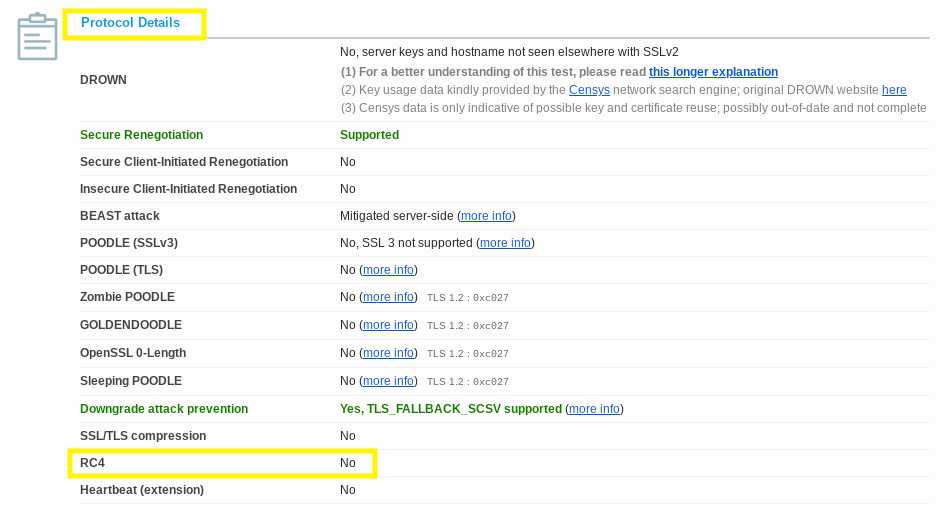
Task: Select 'Mitigated server-side' text
Action: click(x=397, y=216)
